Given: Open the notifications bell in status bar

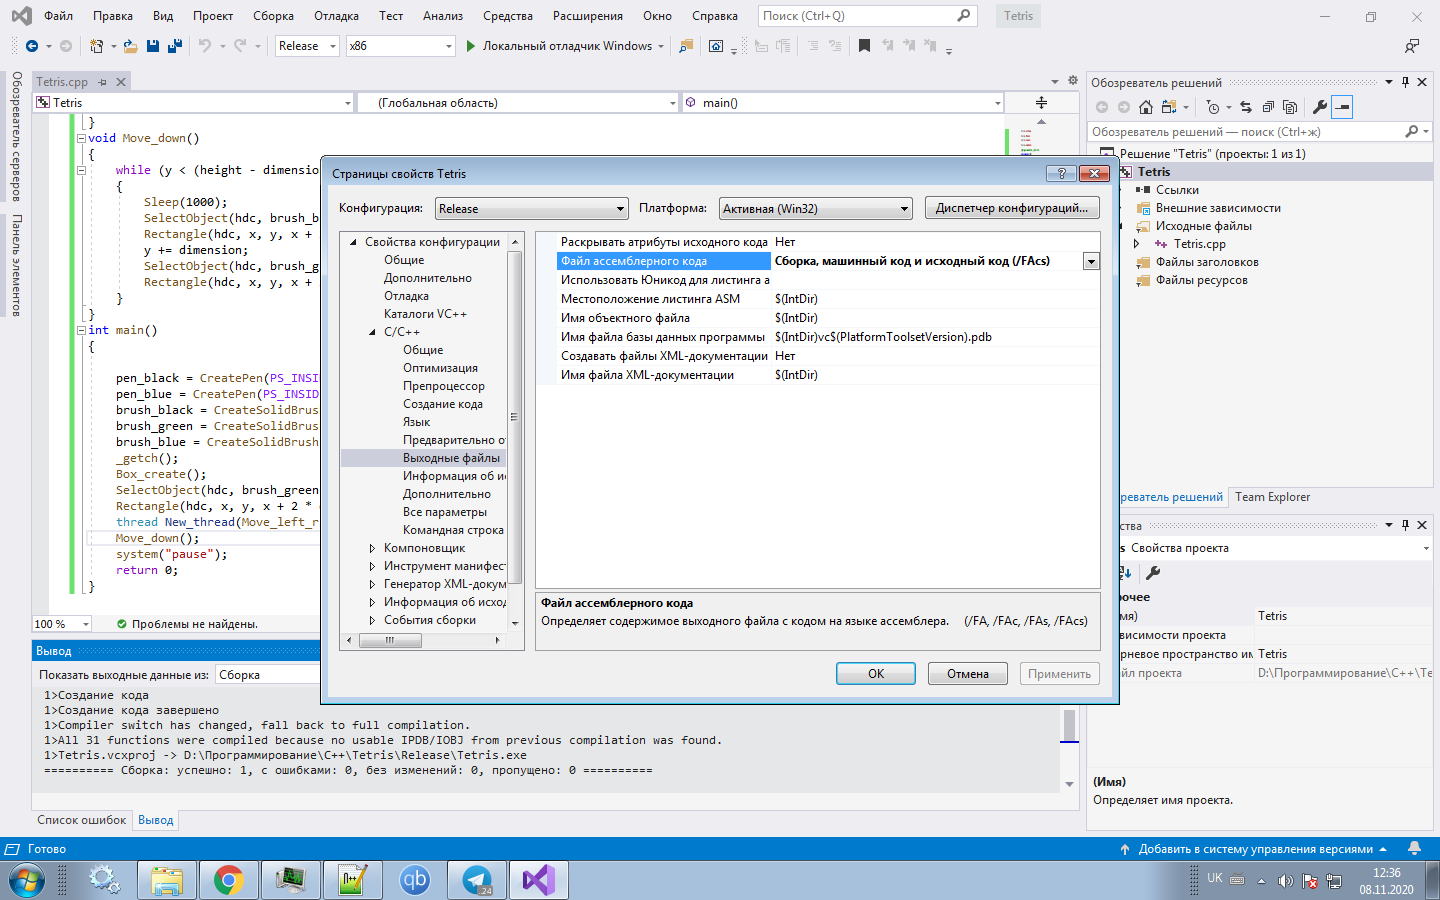Looking at the screenshot, I should tap(1414, 849).
